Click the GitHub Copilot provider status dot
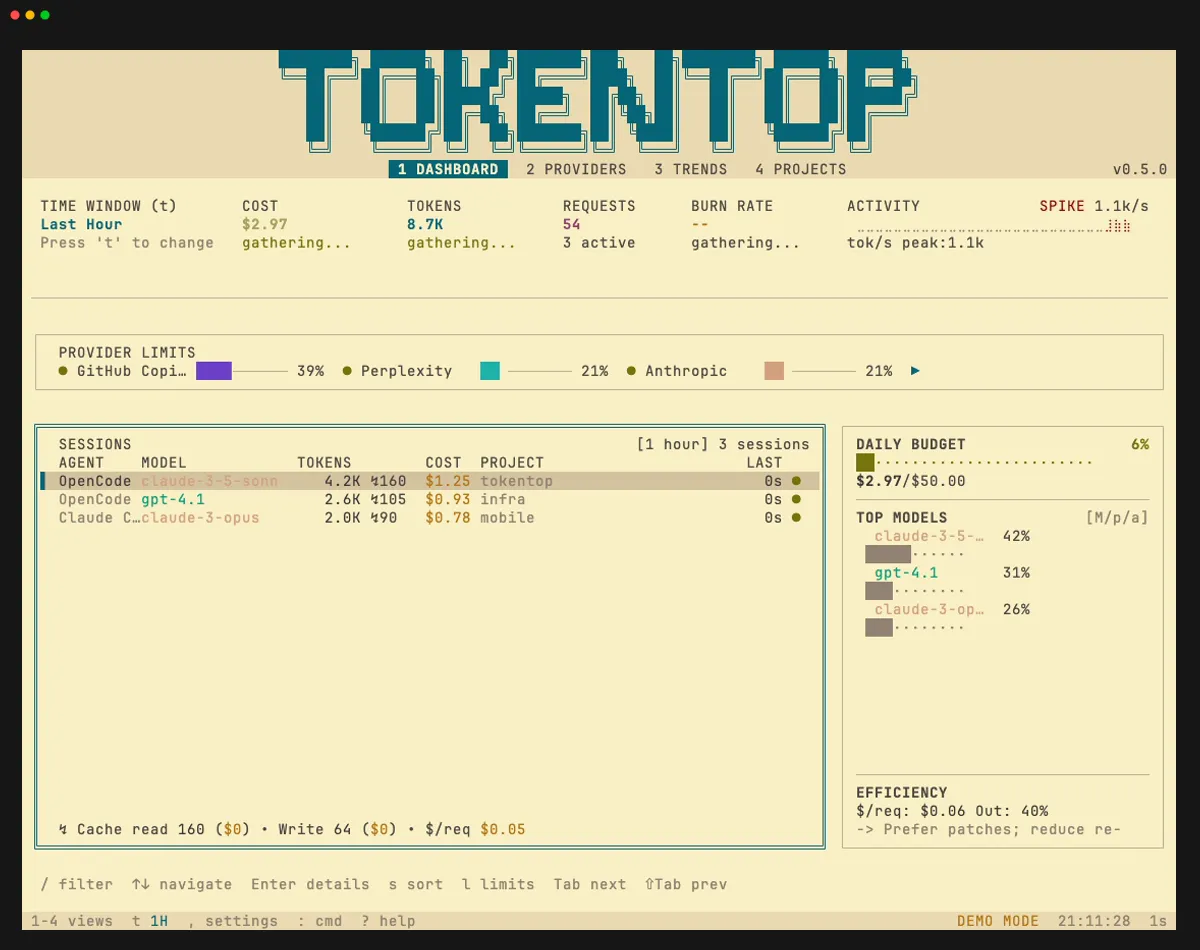This screenshot has height=950, width=1200. click(x=62, y=370)
